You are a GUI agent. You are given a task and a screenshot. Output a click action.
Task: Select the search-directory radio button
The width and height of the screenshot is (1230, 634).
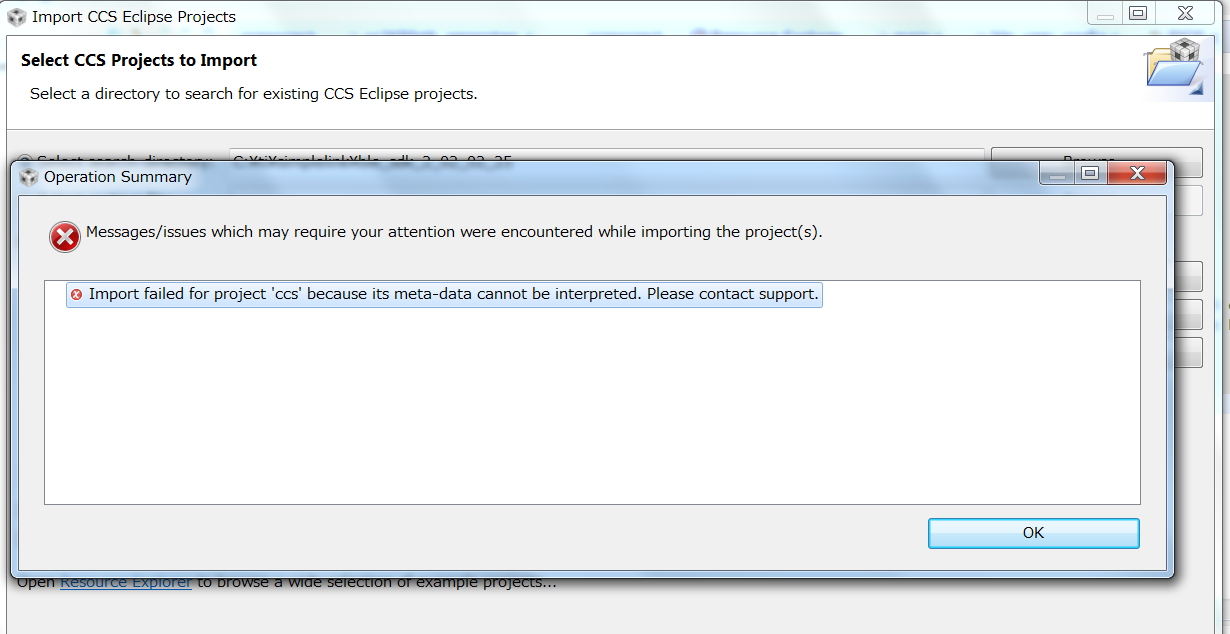click(x=25, y=160)
